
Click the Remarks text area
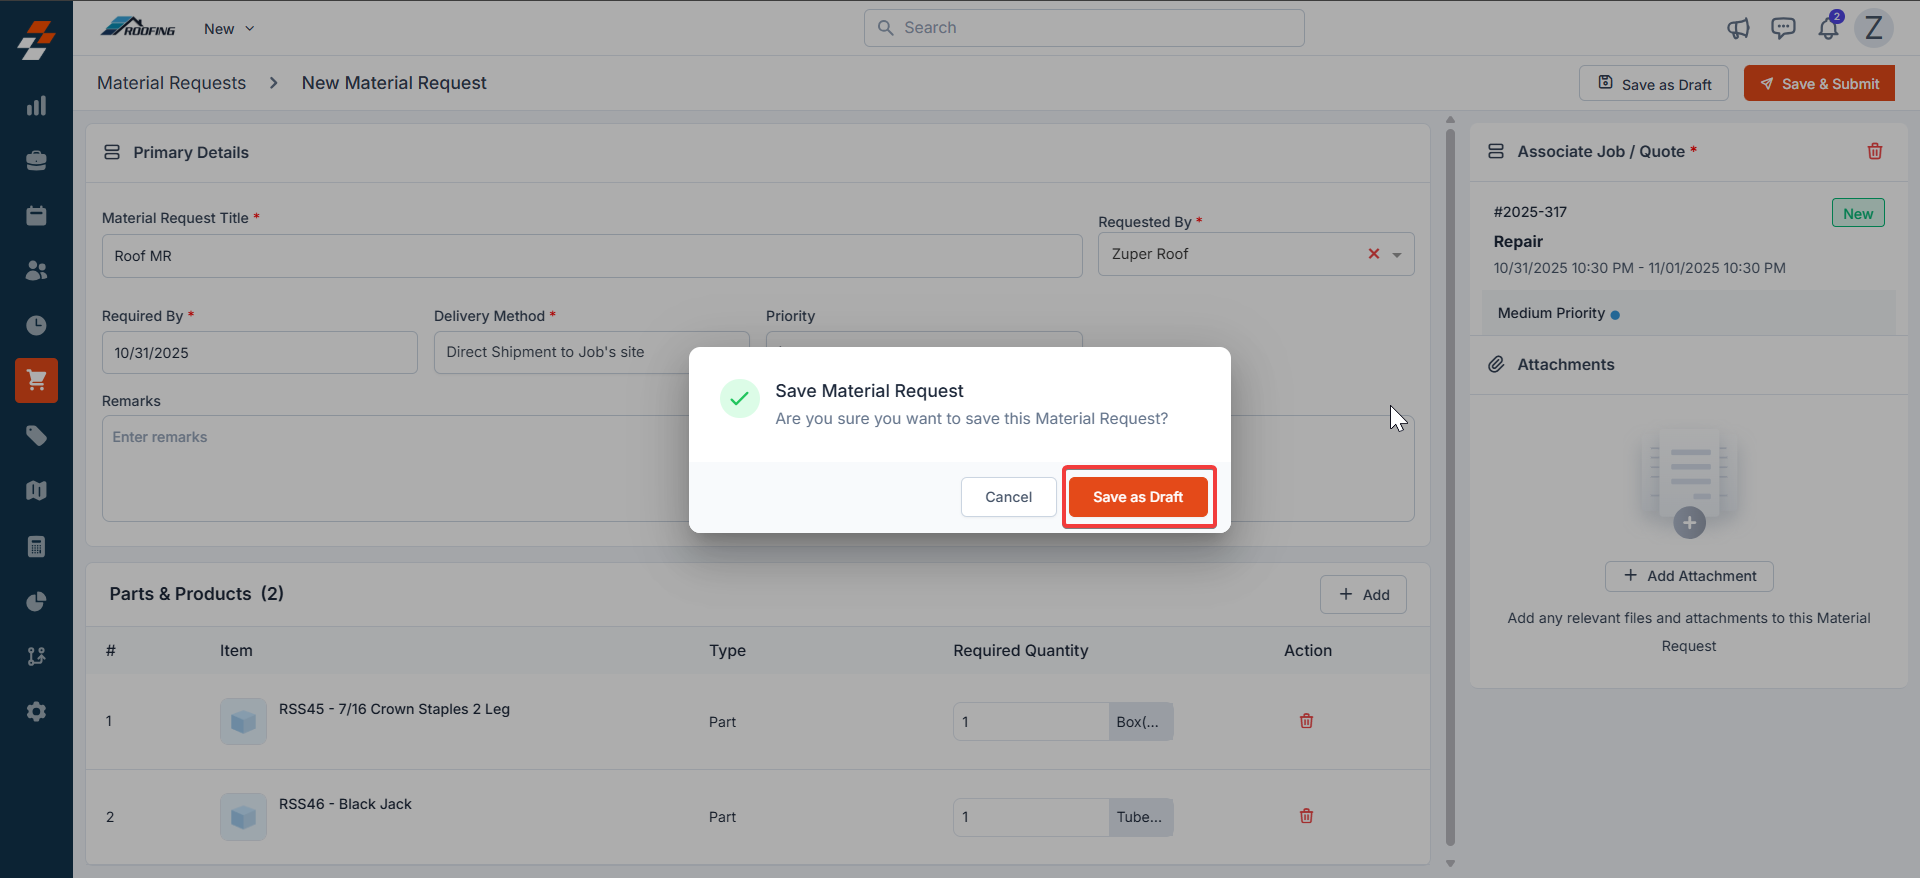point(758,468)
